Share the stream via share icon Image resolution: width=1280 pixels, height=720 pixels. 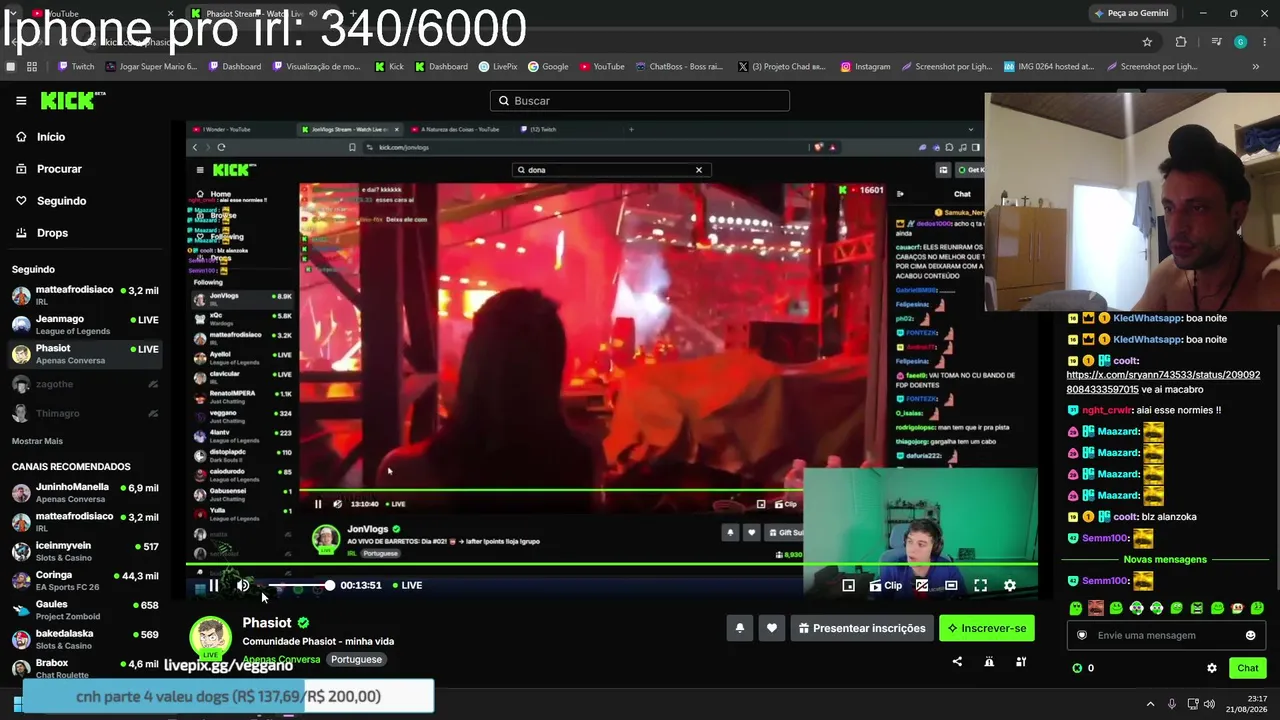957,661
